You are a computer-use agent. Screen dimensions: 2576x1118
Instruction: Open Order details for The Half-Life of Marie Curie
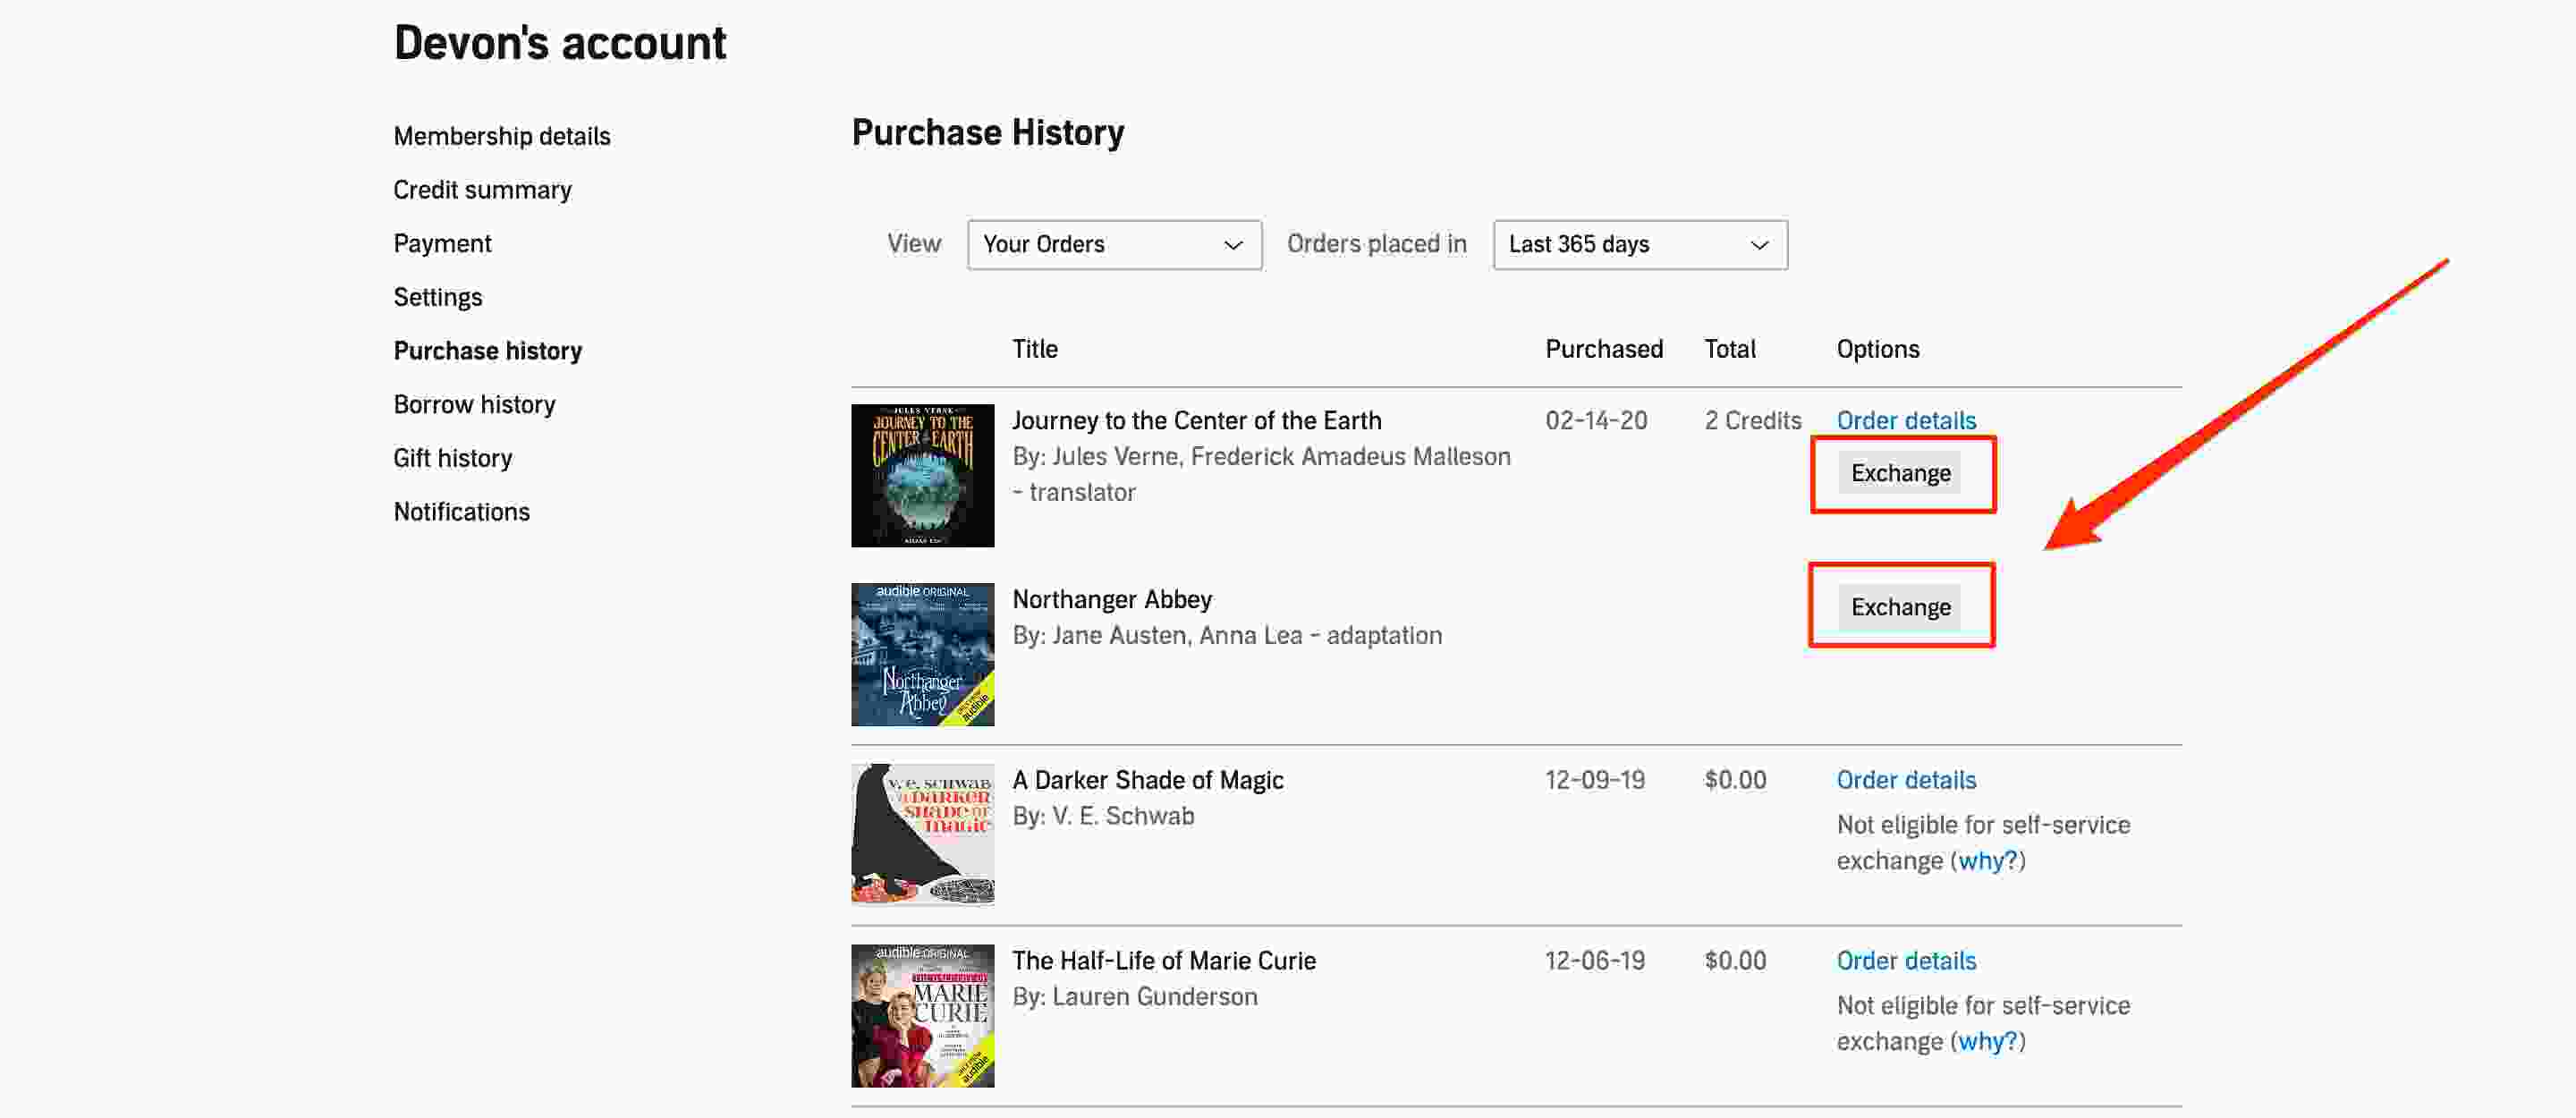[1906, 961]
